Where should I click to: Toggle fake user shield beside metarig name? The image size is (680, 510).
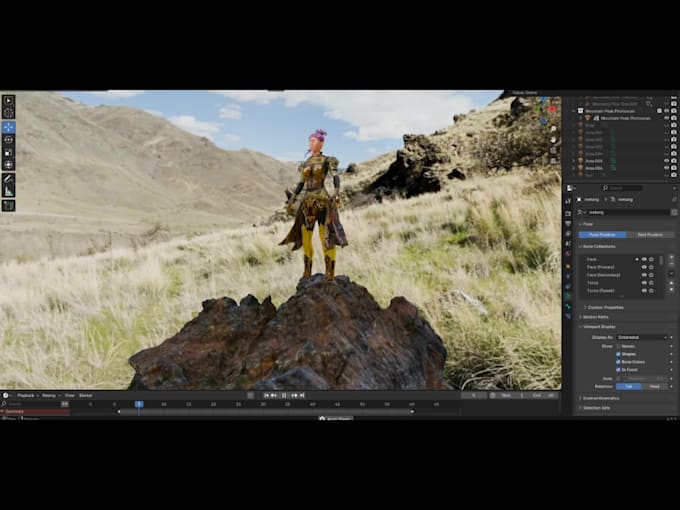click(674, 212)
